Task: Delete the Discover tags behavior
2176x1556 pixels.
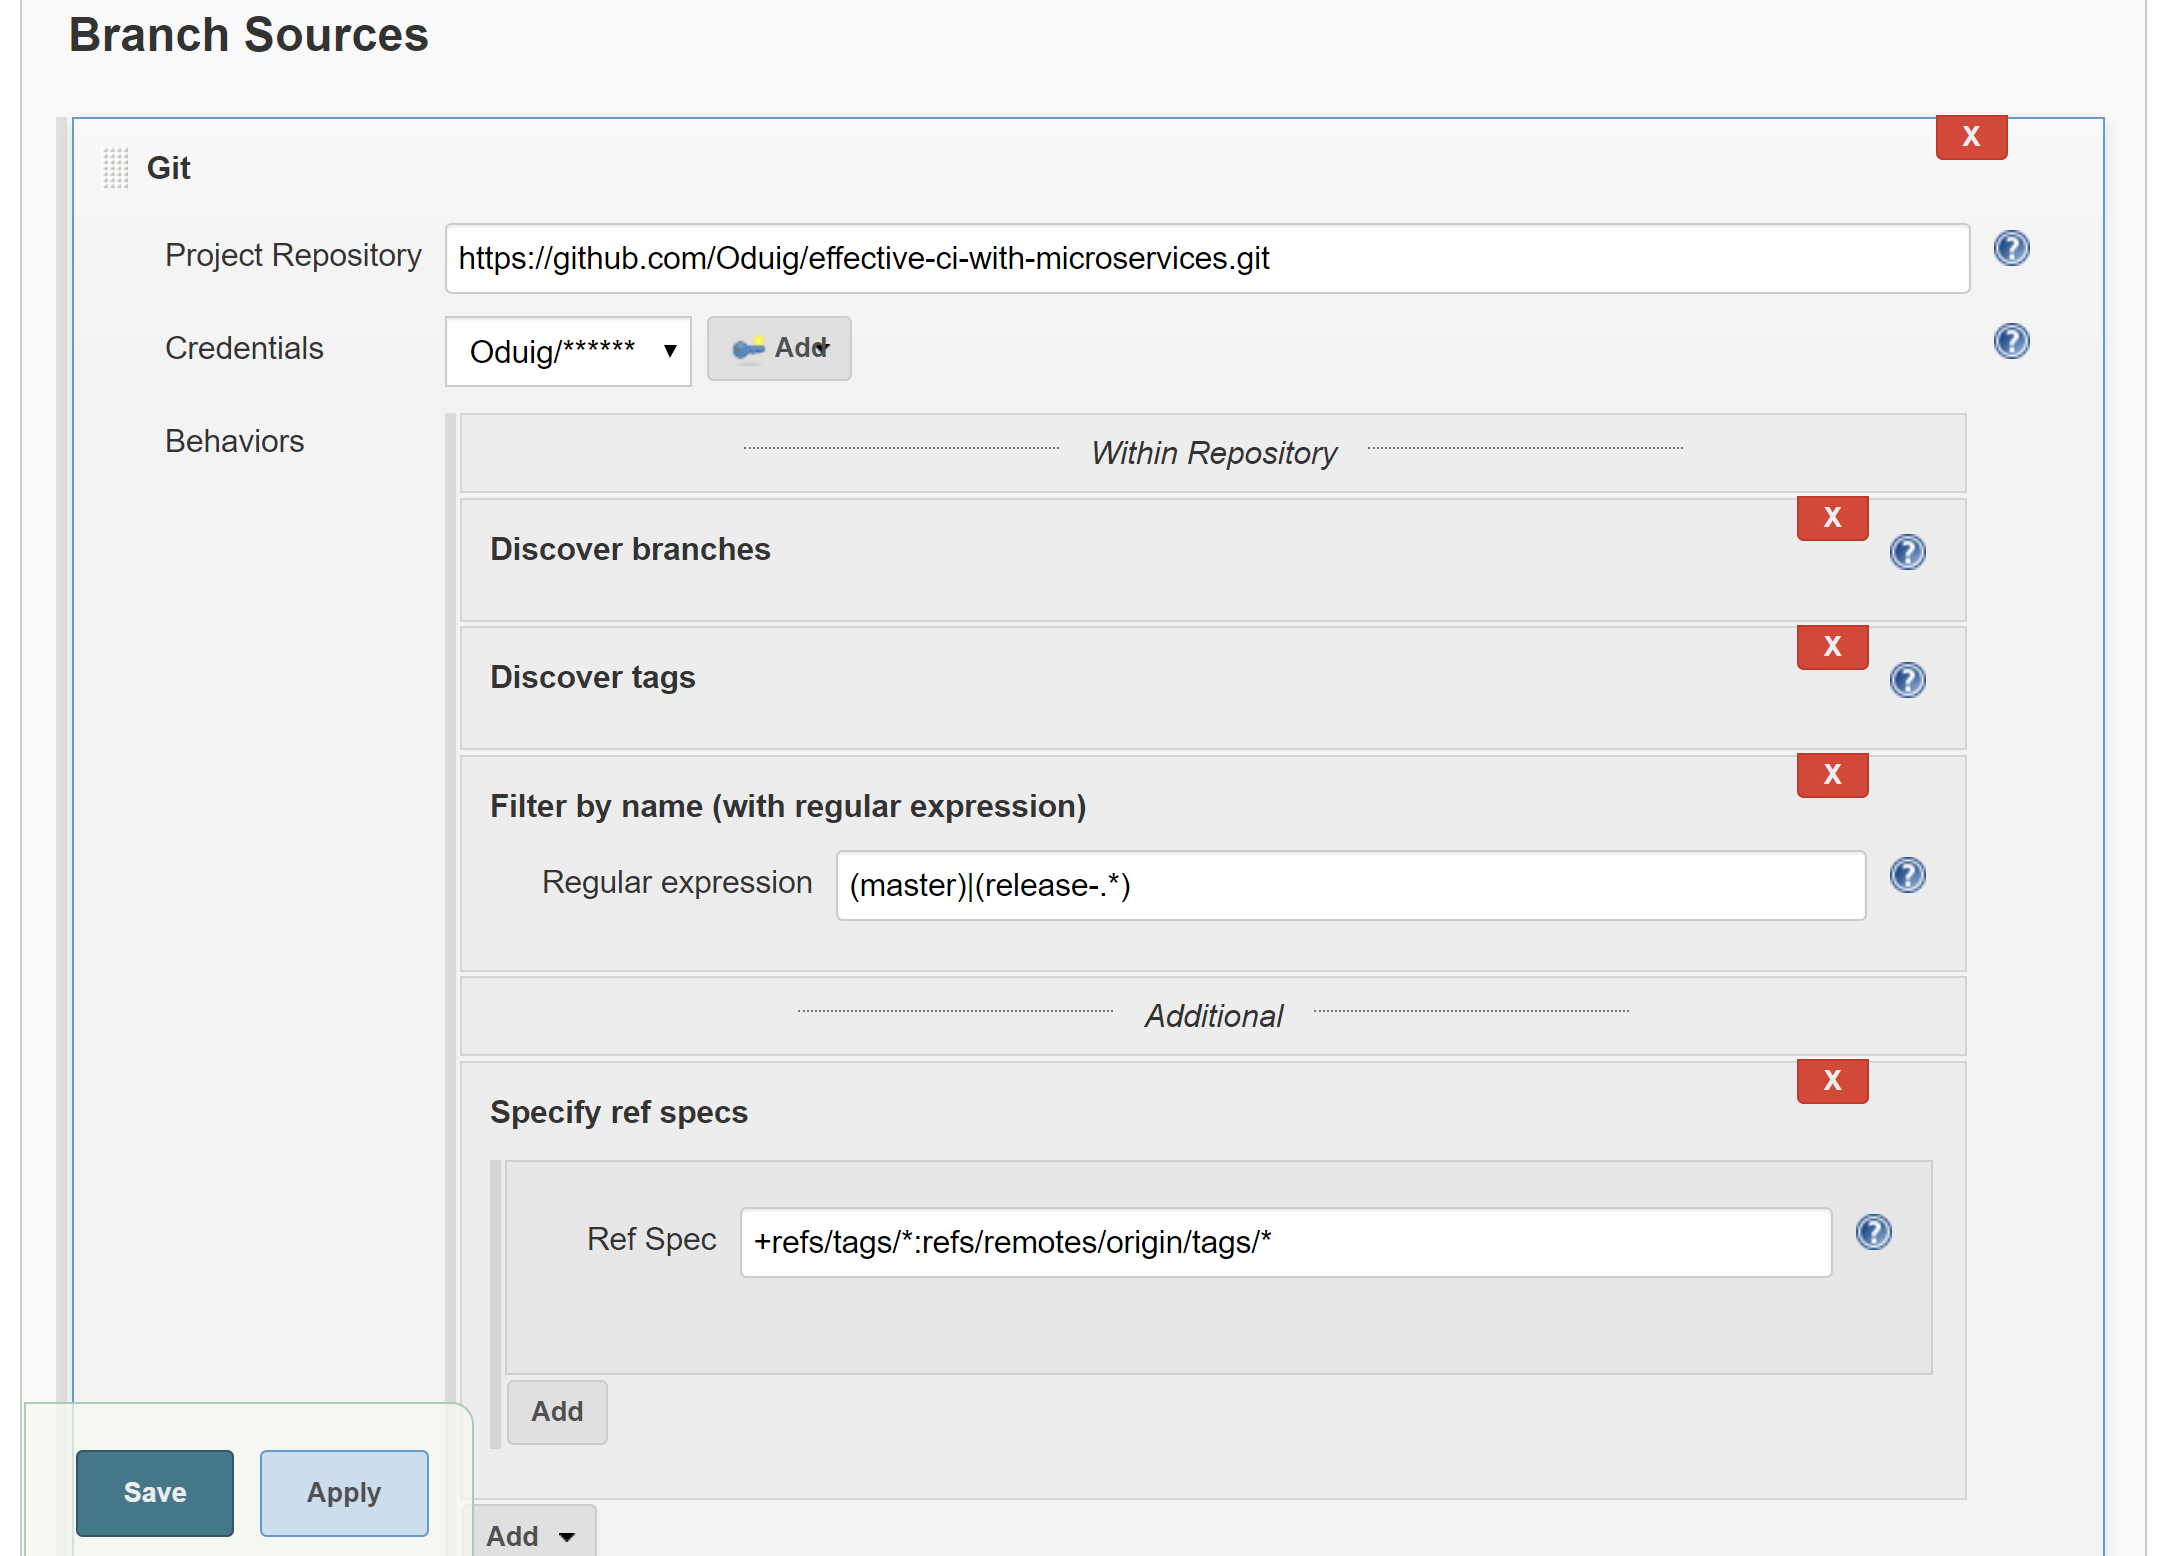Action: tap(1832, 647)
